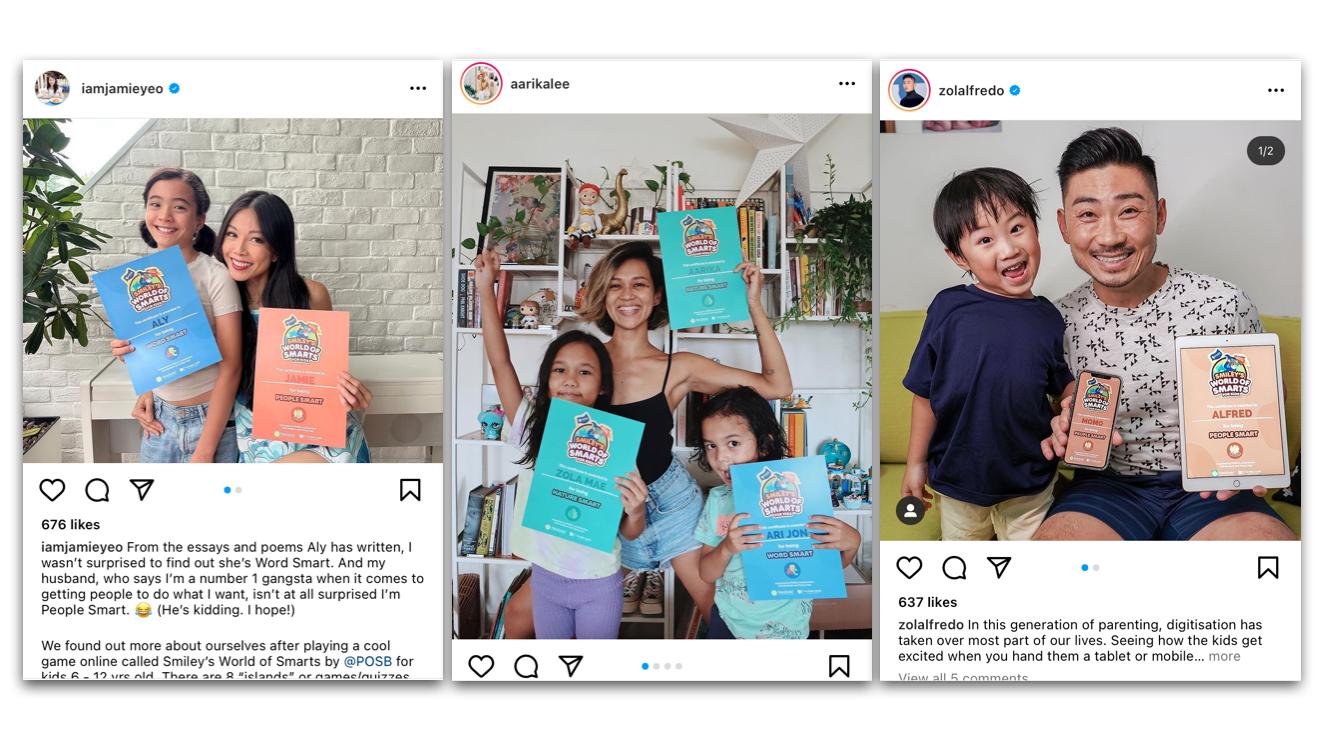1322x738 pixels.
Task: Open comments on aarikalee post
Action: coord(526,666)
